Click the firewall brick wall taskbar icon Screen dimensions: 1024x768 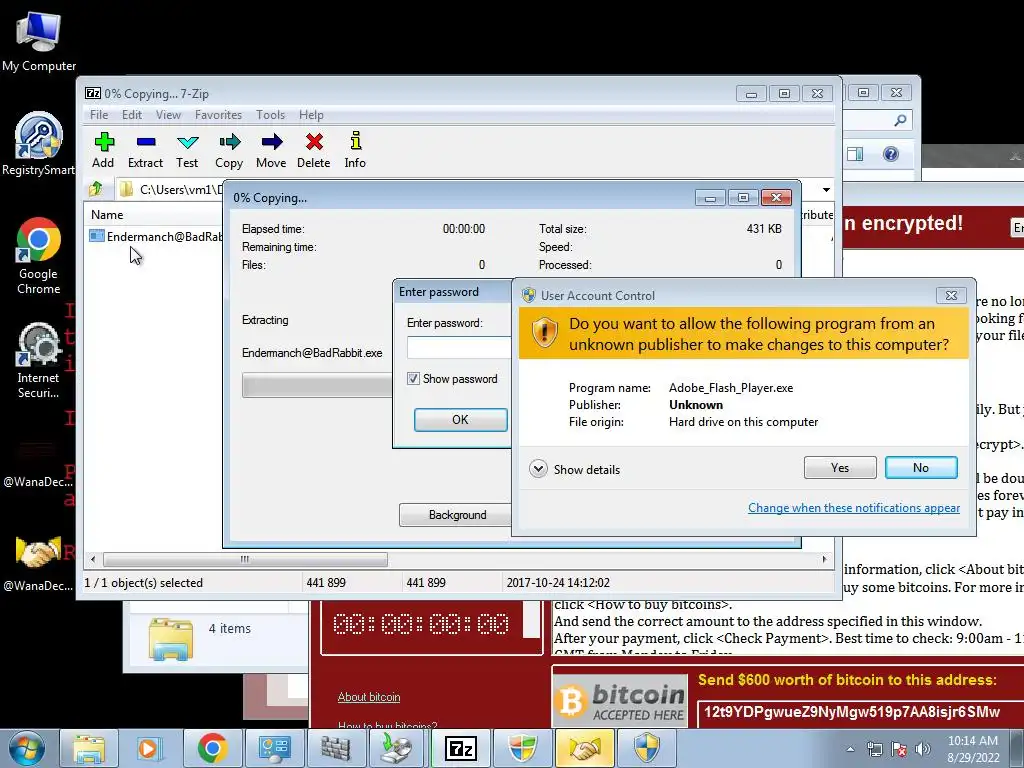(x=336, y=748)
